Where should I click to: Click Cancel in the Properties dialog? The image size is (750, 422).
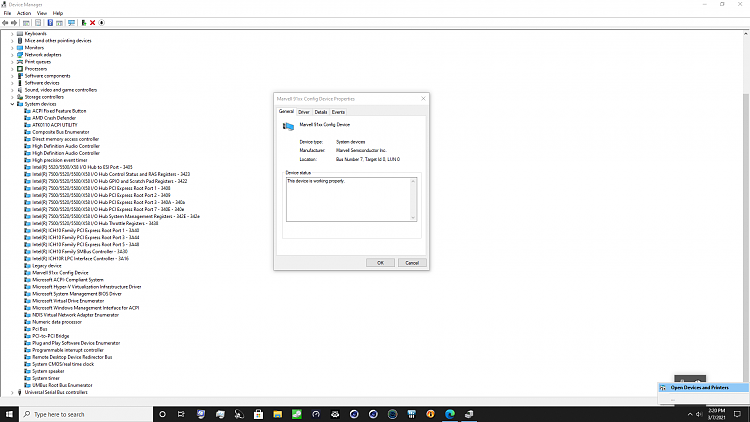[x=412, y=263]
